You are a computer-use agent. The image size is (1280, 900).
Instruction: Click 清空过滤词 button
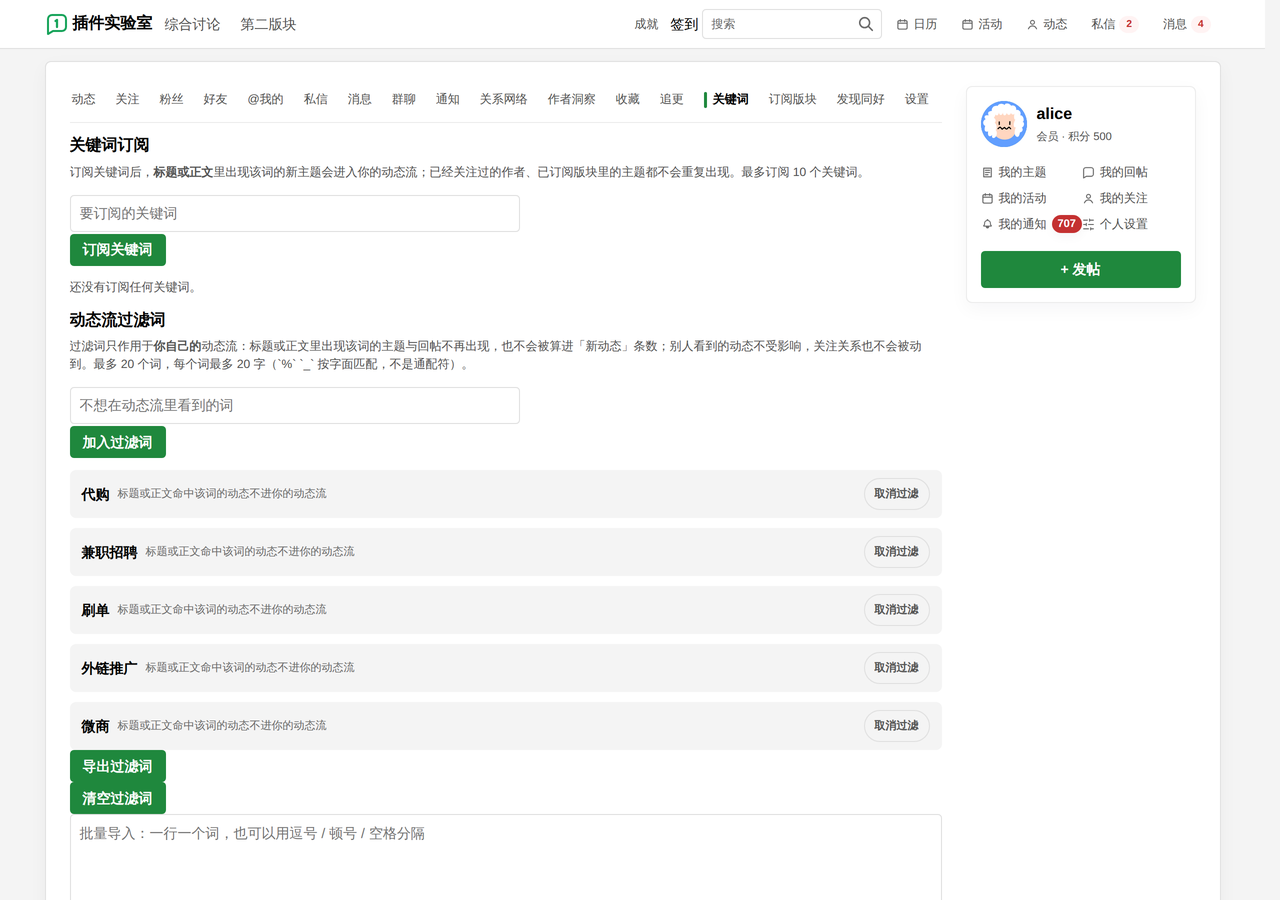coord(118,798)
